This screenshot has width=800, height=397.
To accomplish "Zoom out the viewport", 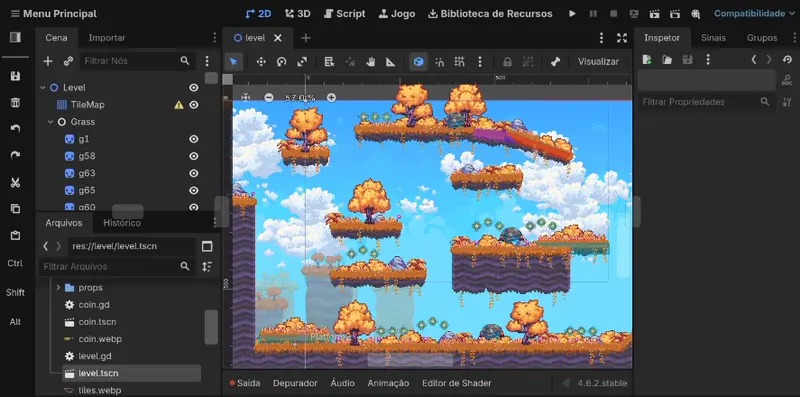I will tap(269, 97).
